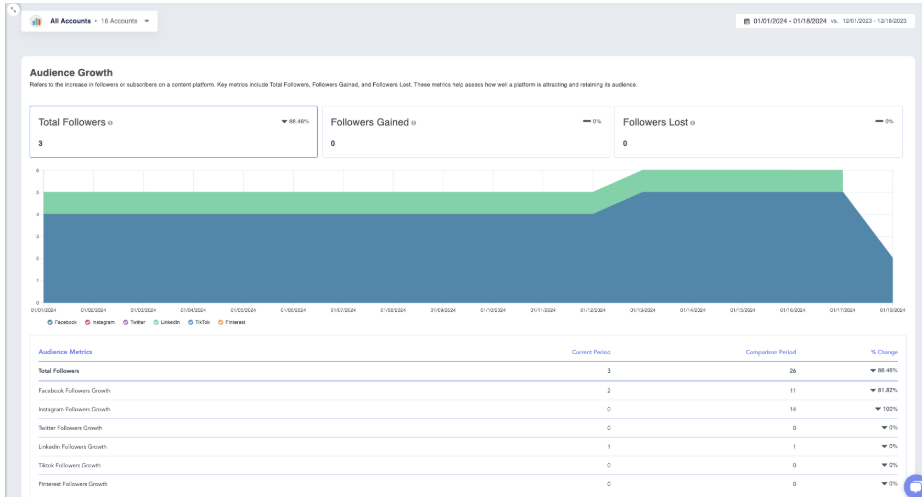Click the bar chart icon beside All Accounts
This screenshot has height=504, width=922.
37,21
